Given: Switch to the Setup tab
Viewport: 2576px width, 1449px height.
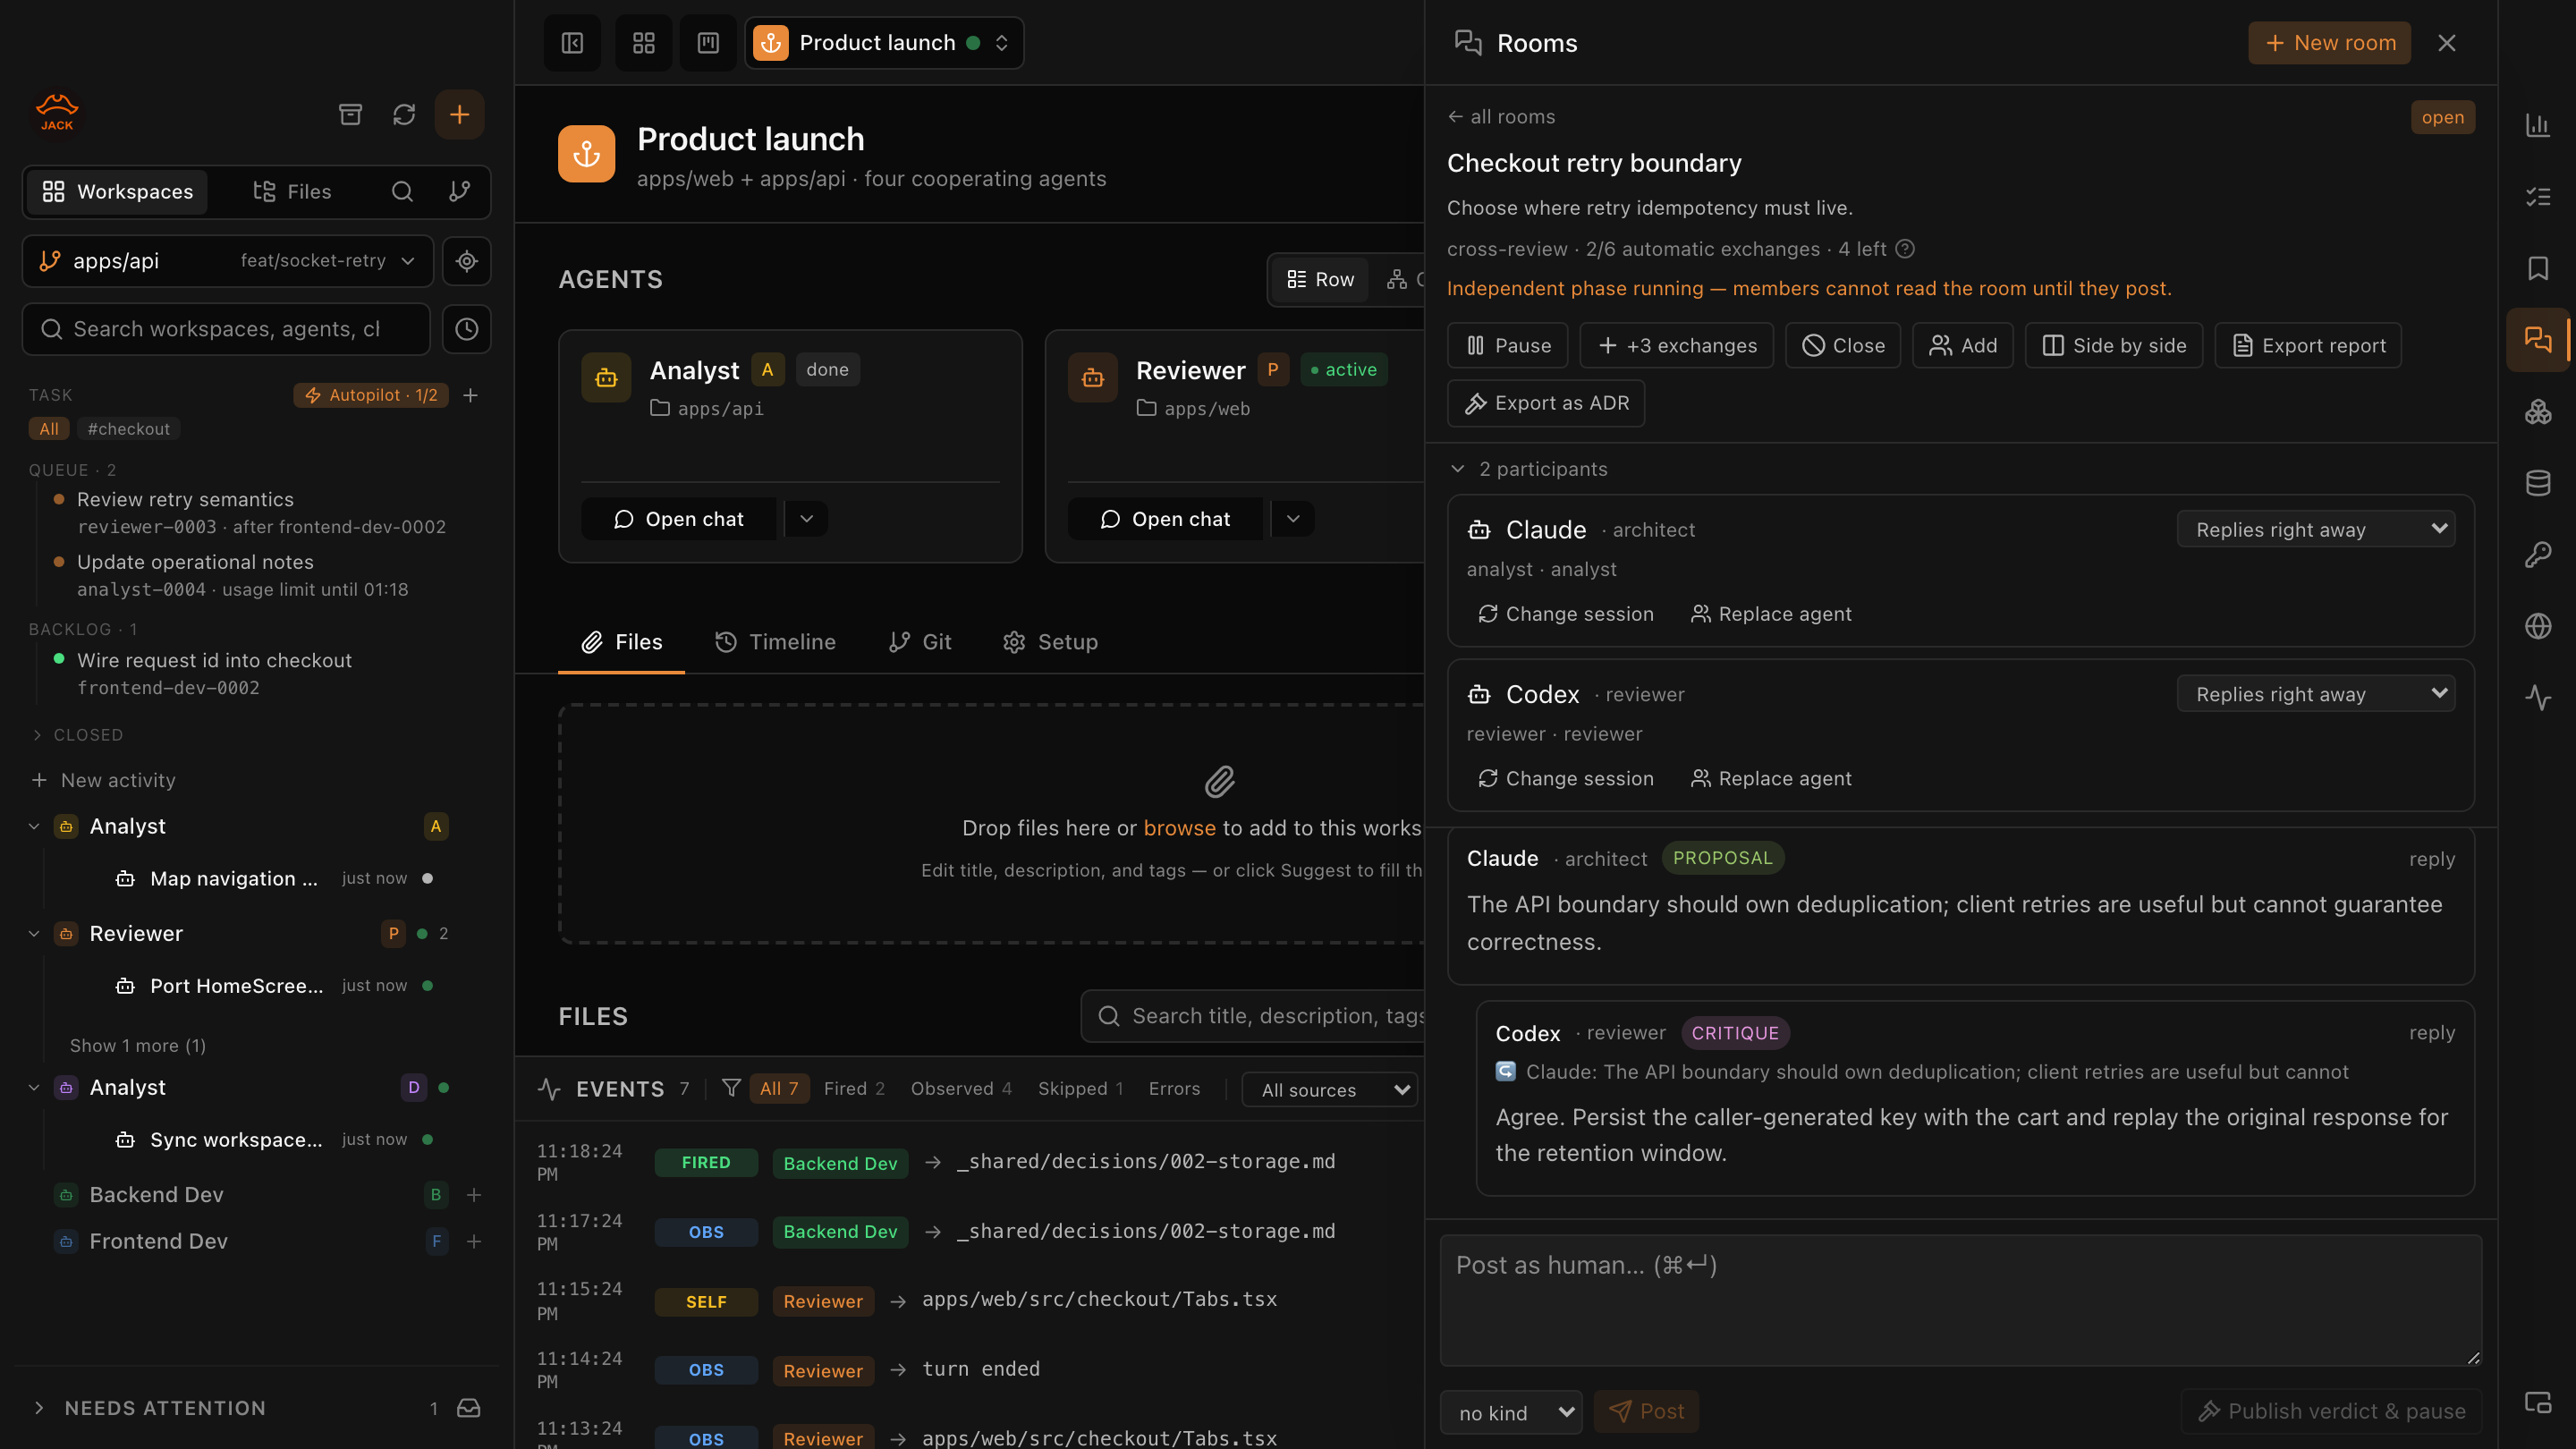Looking at the screenshot, I should (1050, 642).
